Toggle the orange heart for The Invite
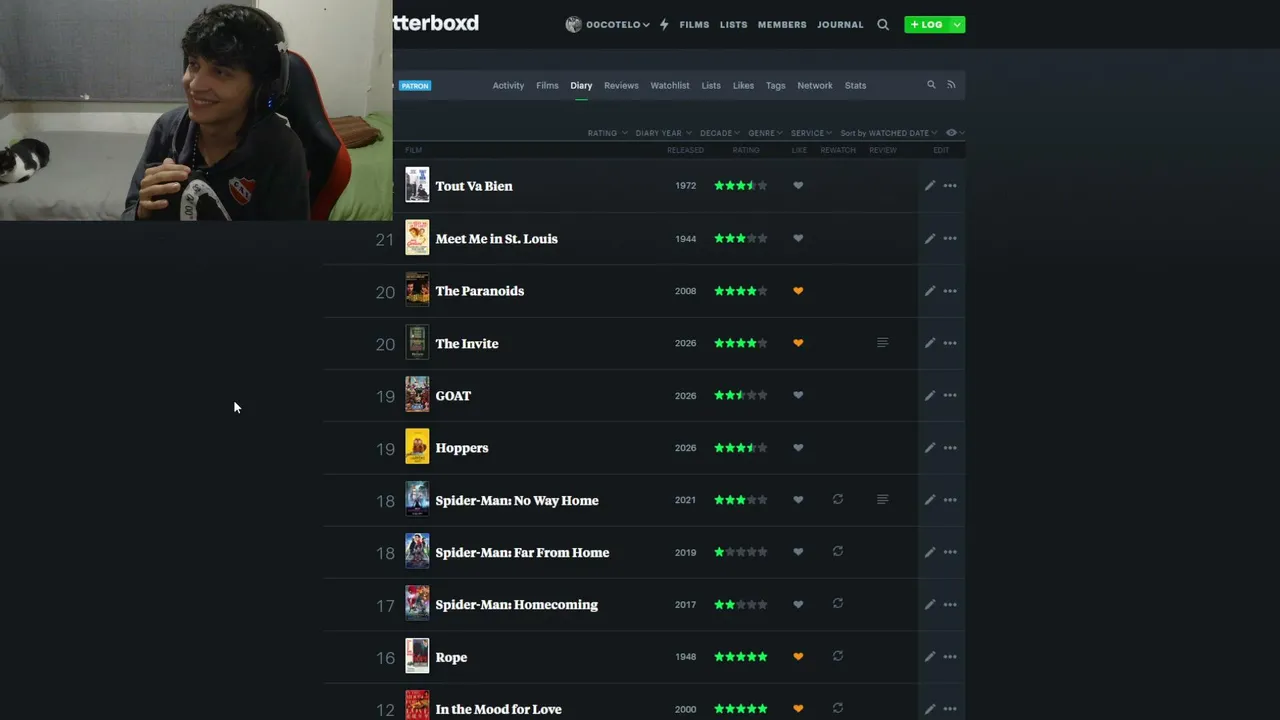The height and width of the screenshot is (720, 1280). coord(798,343)
